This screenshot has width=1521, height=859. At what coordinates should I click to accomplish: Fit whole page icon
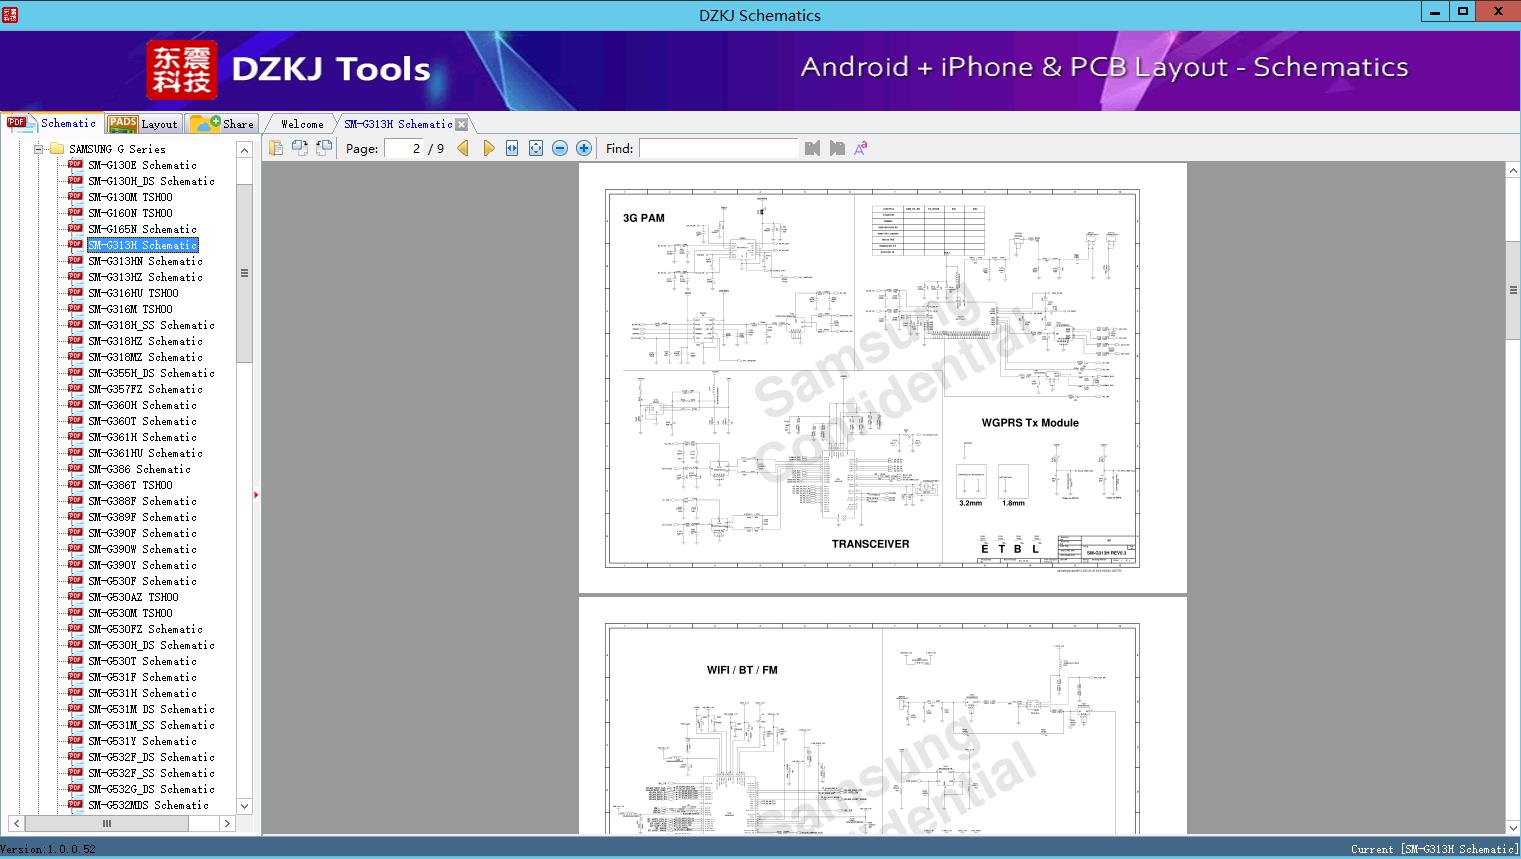(x=536, y=148)
